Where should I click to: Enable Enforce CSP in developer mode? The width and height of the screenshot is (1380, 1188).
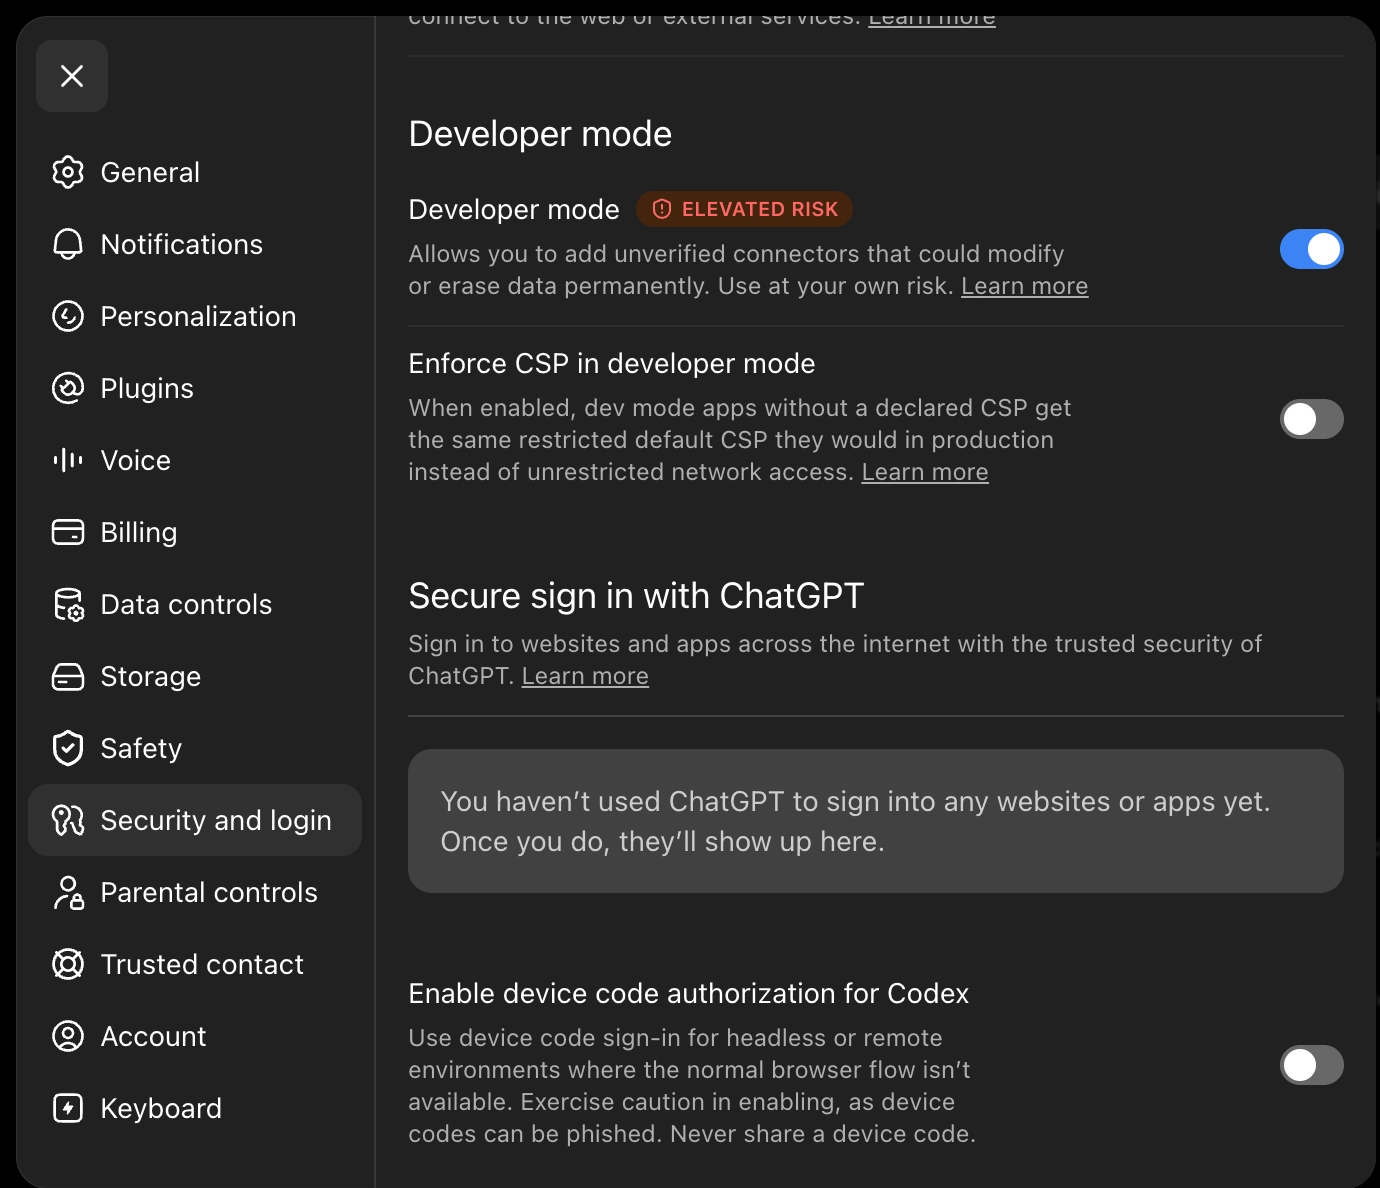(x=1312, y=419)
